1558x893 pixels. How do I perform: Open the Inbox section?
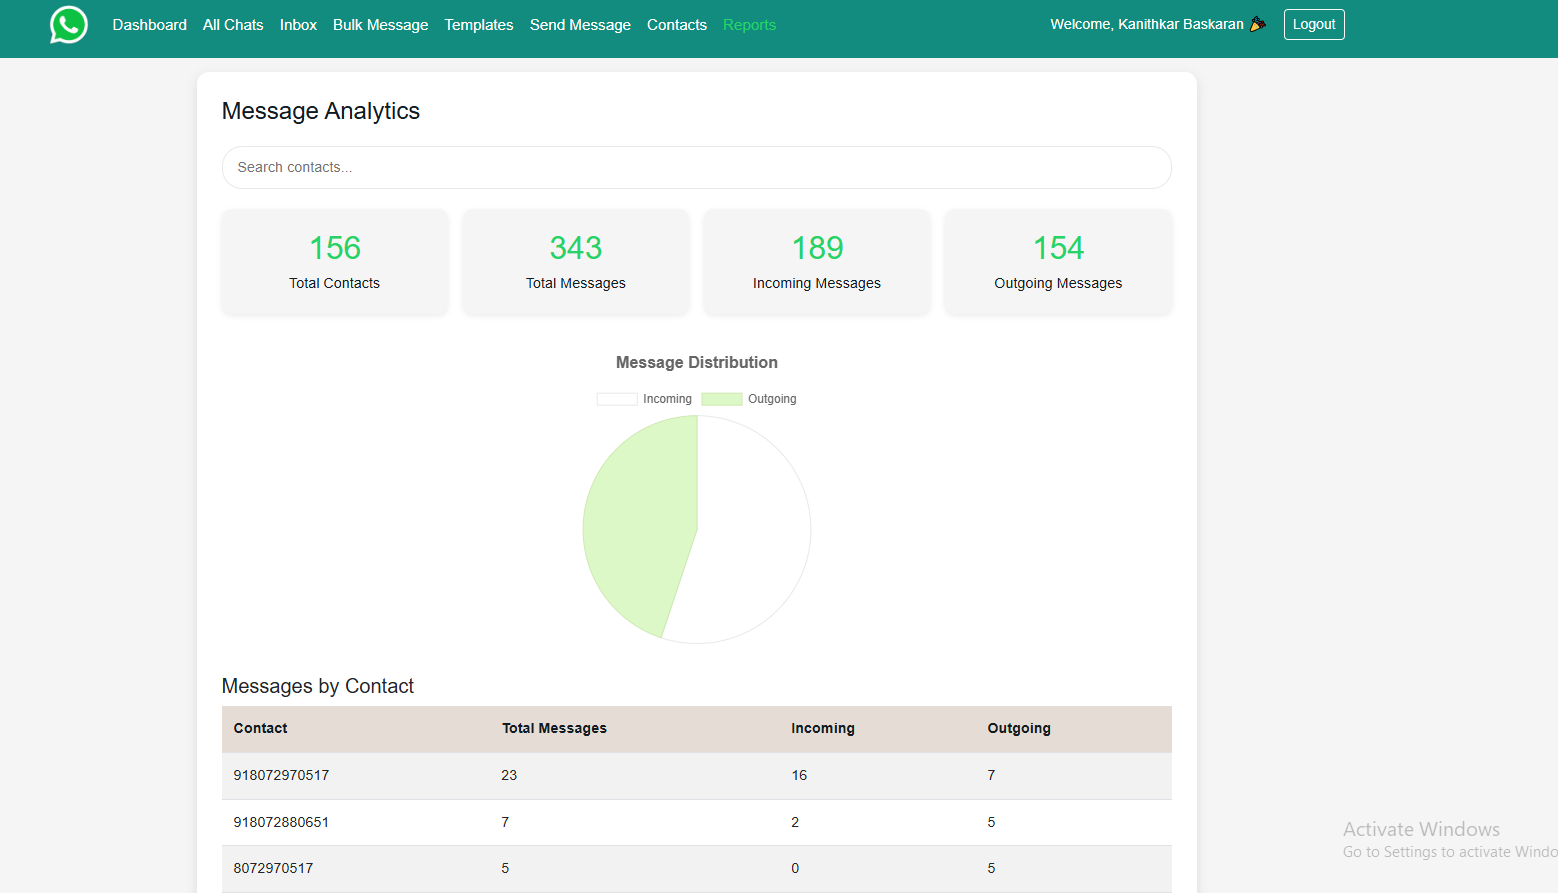298,24
